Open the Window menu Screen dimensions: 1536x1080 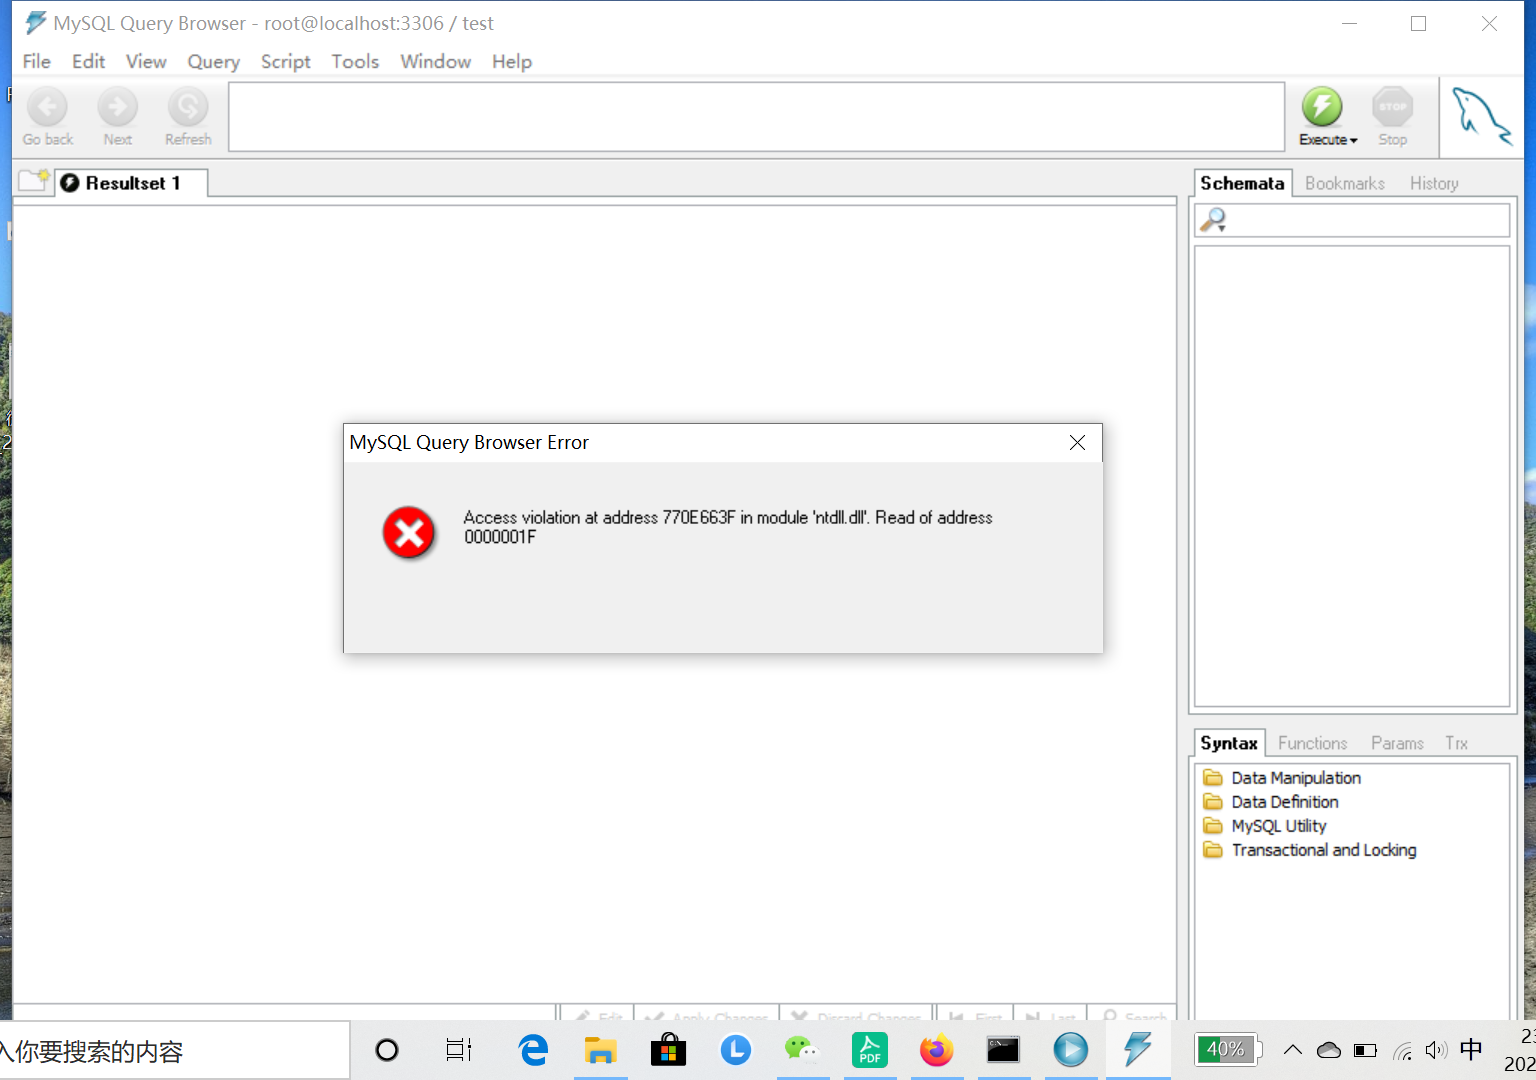[x=435, y=61]
